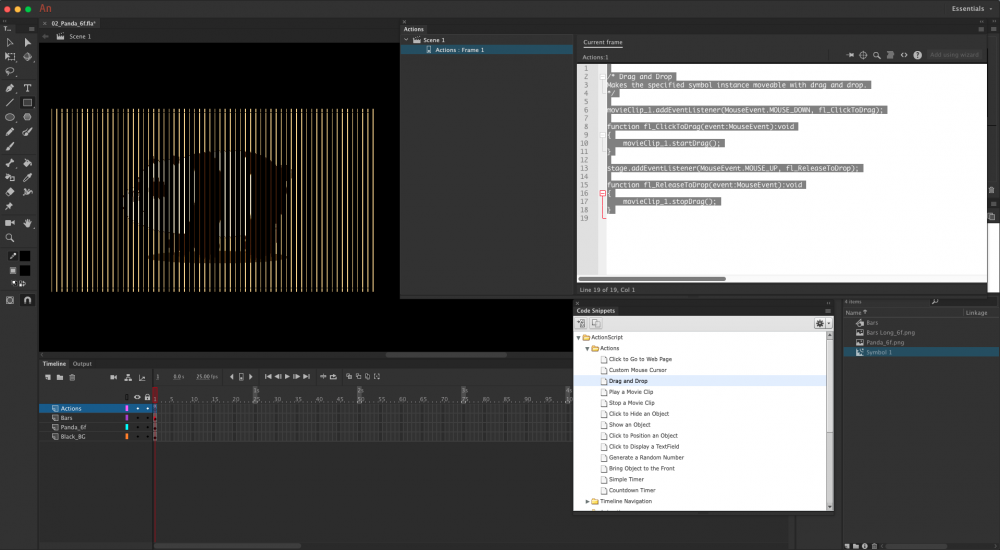This screenshot has height=550, width=1000.
Task: Open Code Snippets gear options dropdown
Action: pos(823,324)
